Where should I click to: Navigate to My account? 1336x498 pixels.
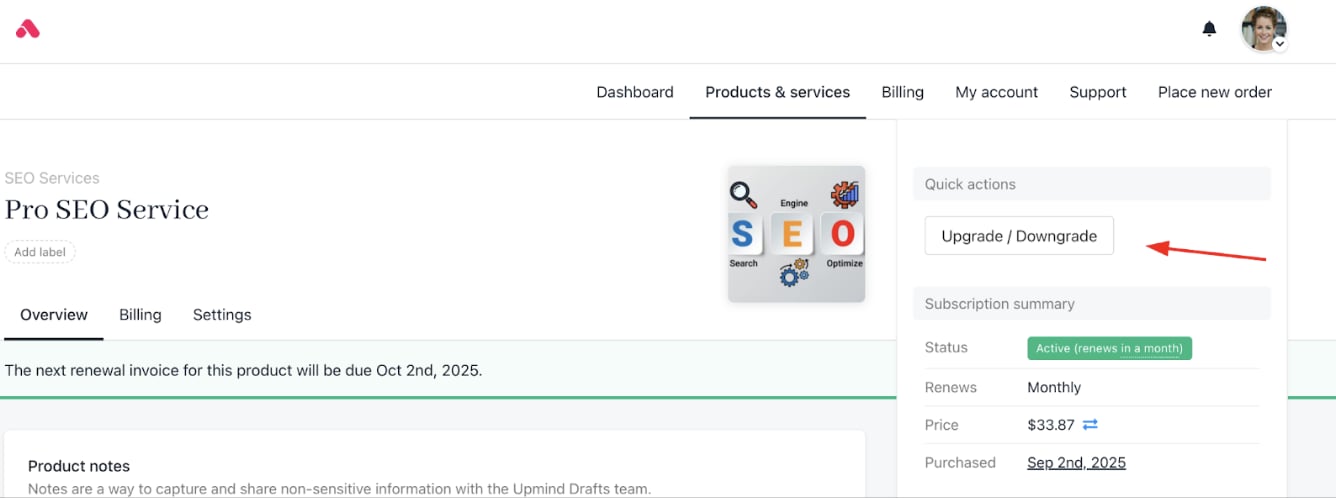[997, 92]
